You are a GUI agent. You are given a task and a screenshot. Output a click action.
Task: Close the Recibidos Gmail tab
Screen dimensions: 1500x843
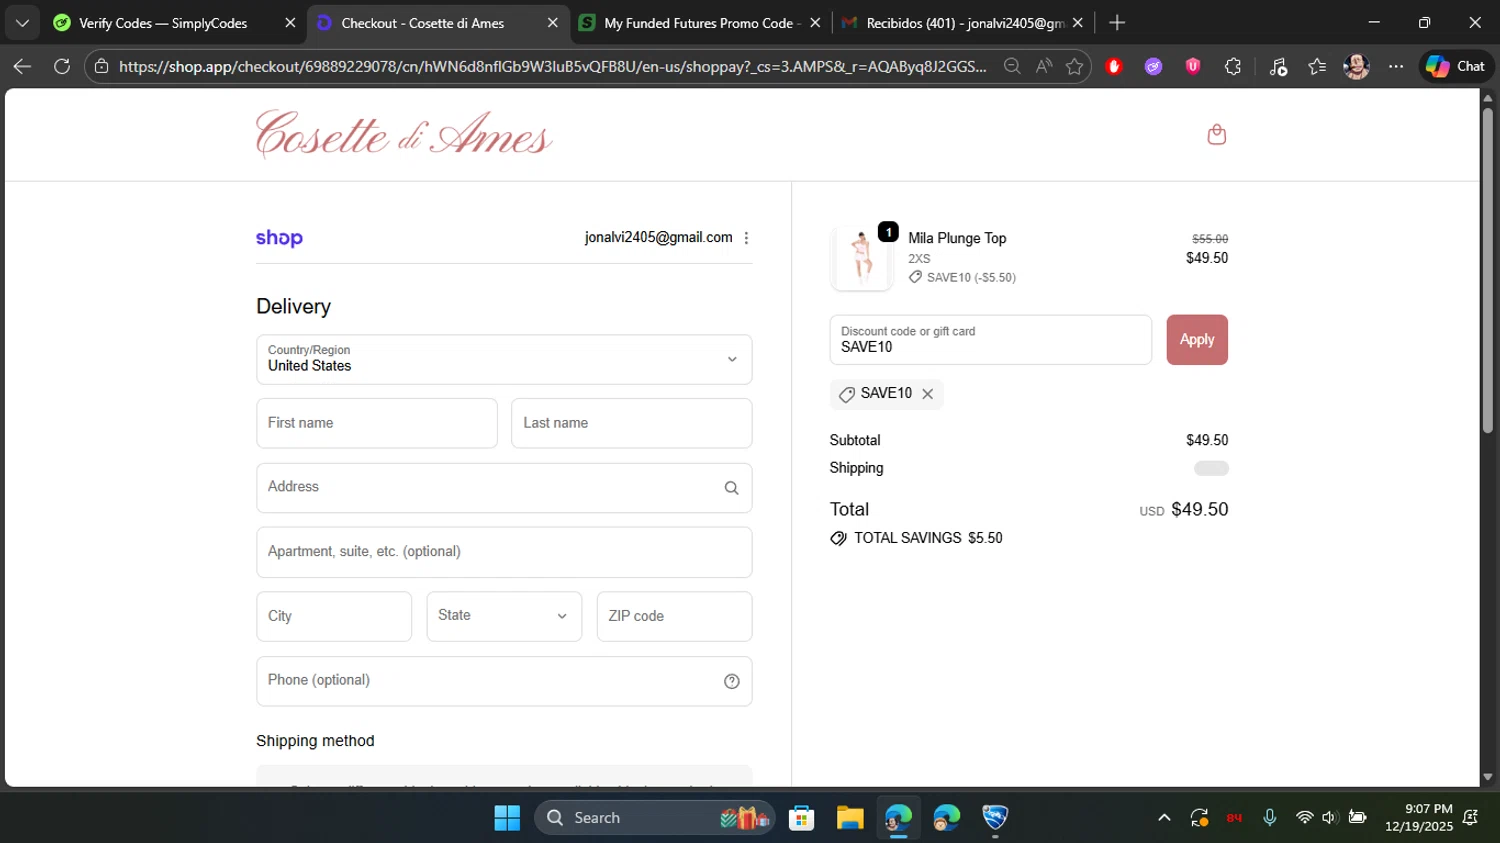pyautogui.click(x=1077, y=22)
